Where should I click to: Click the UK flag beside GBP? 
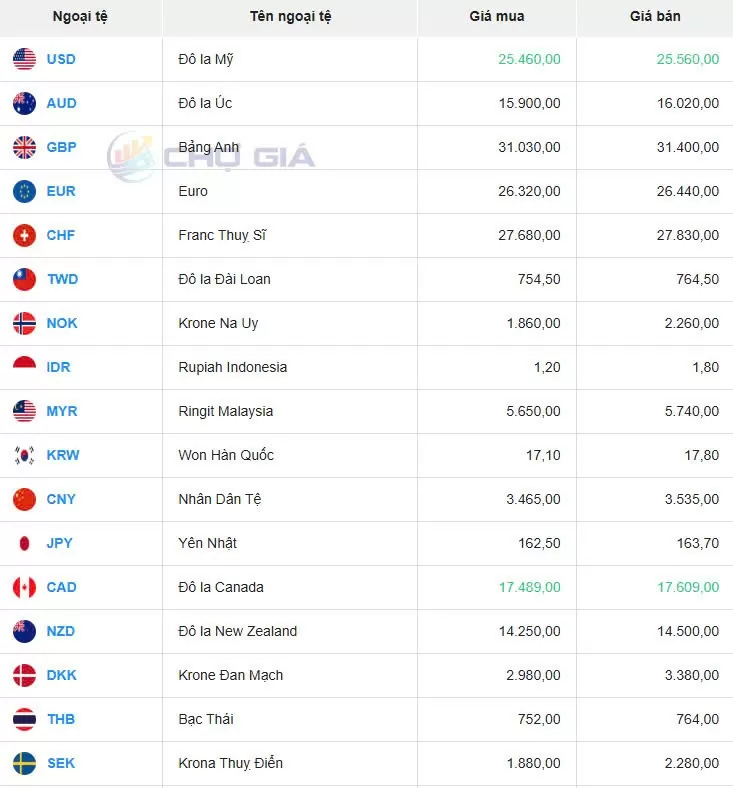25,147
